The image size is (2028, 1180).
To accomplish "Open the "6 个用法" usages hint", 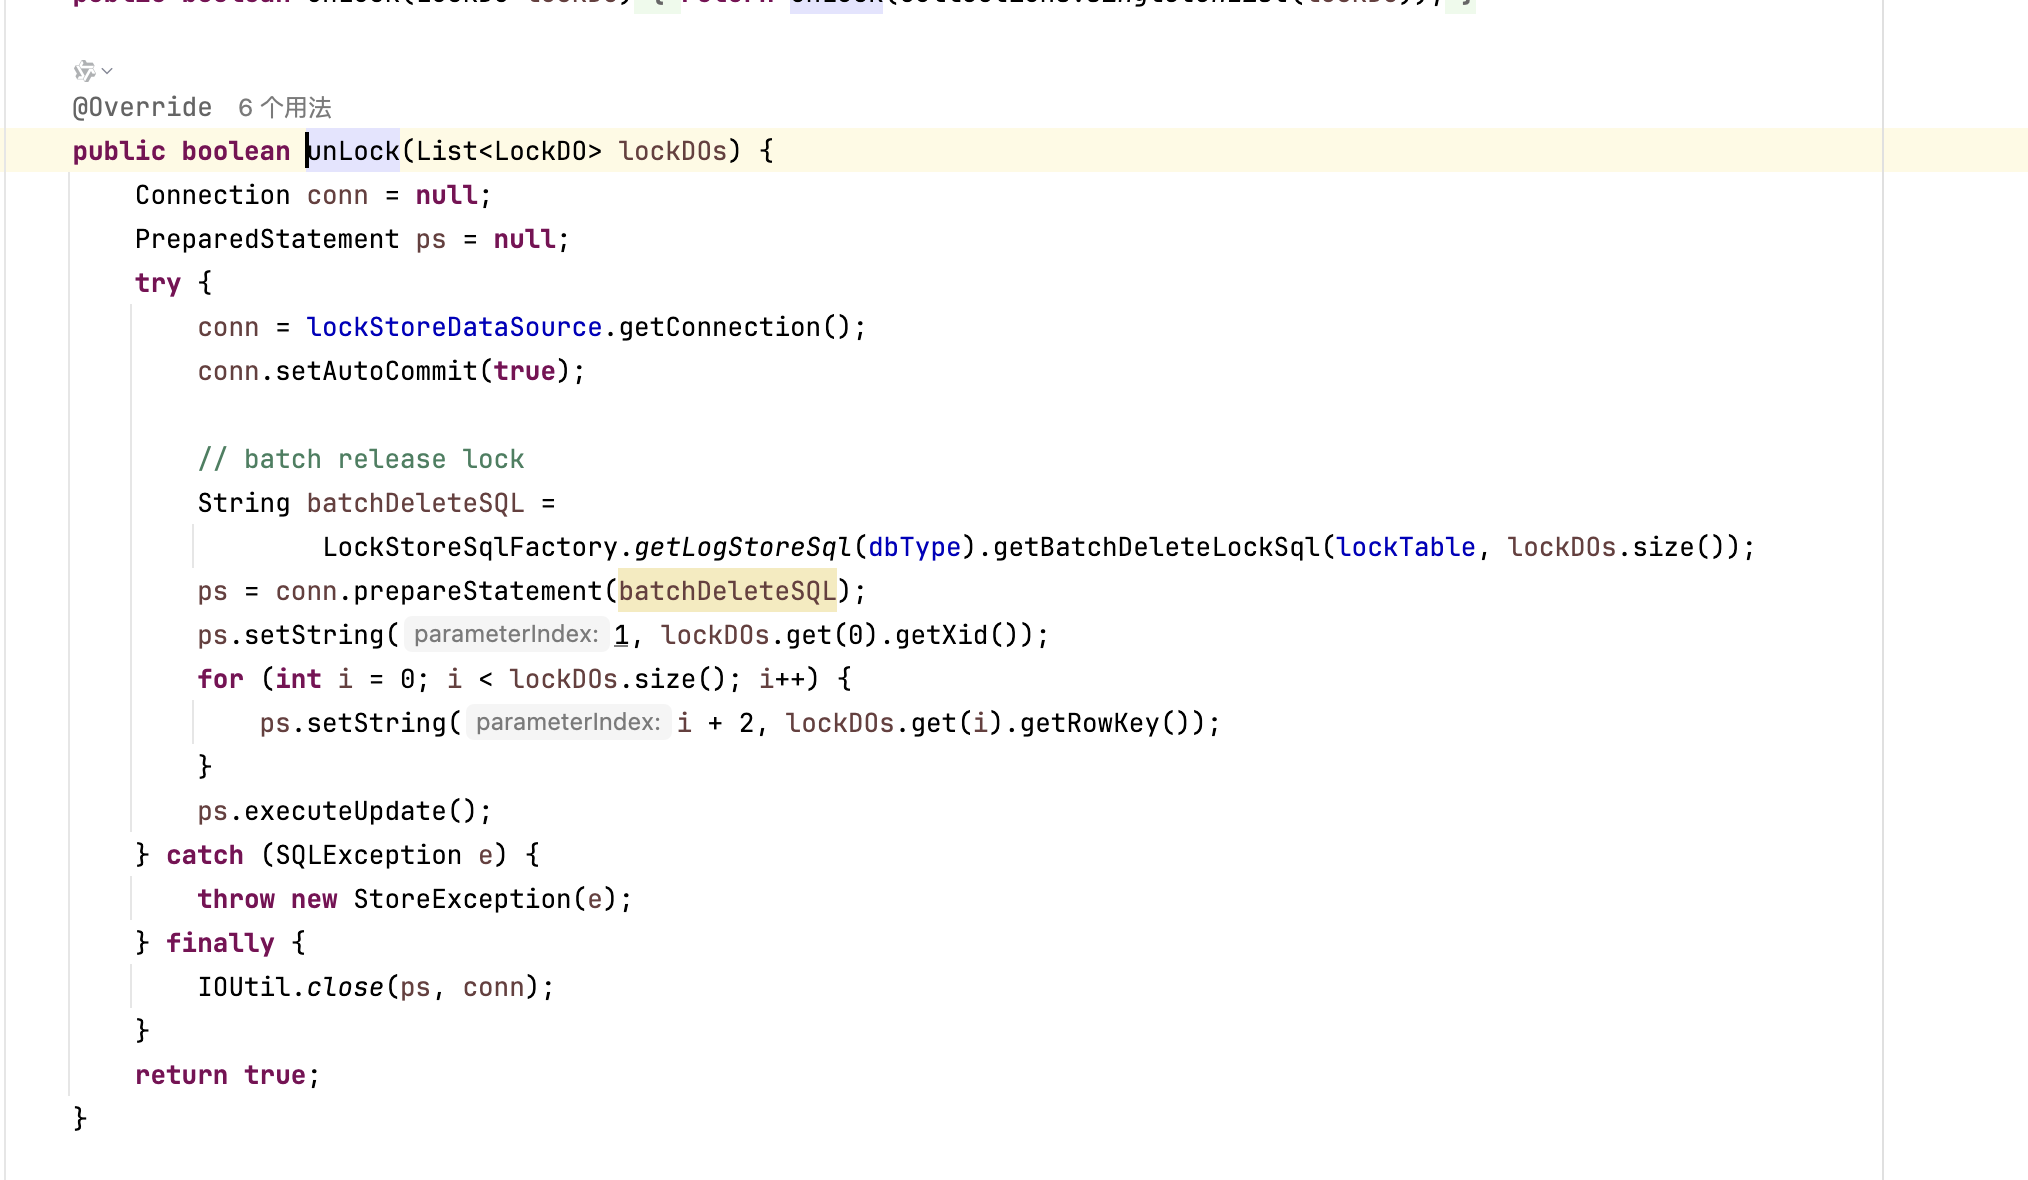I will click(285, 107).
